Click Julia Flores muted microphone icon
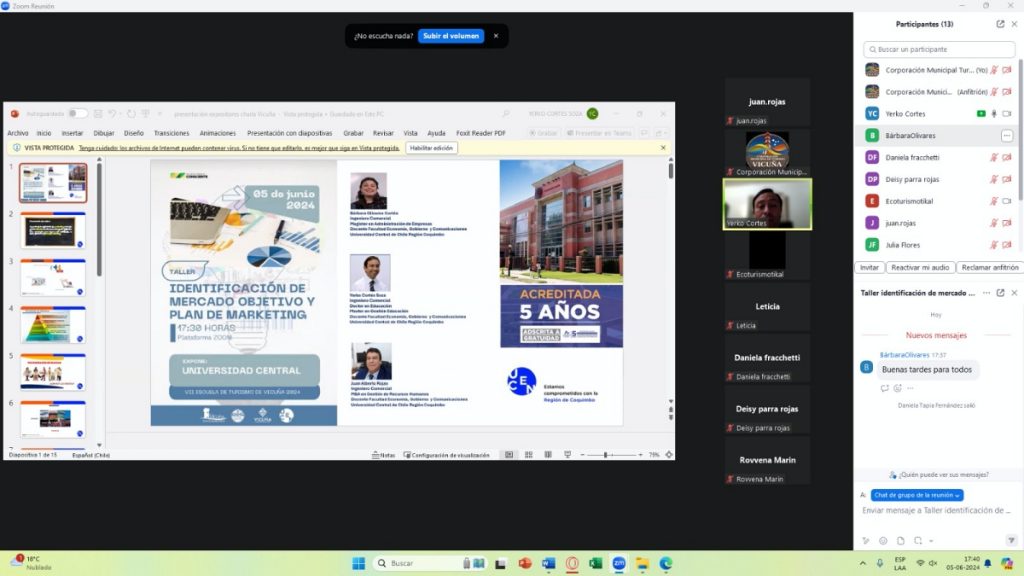Screen dimensions: 1024x576 point(994,245)
